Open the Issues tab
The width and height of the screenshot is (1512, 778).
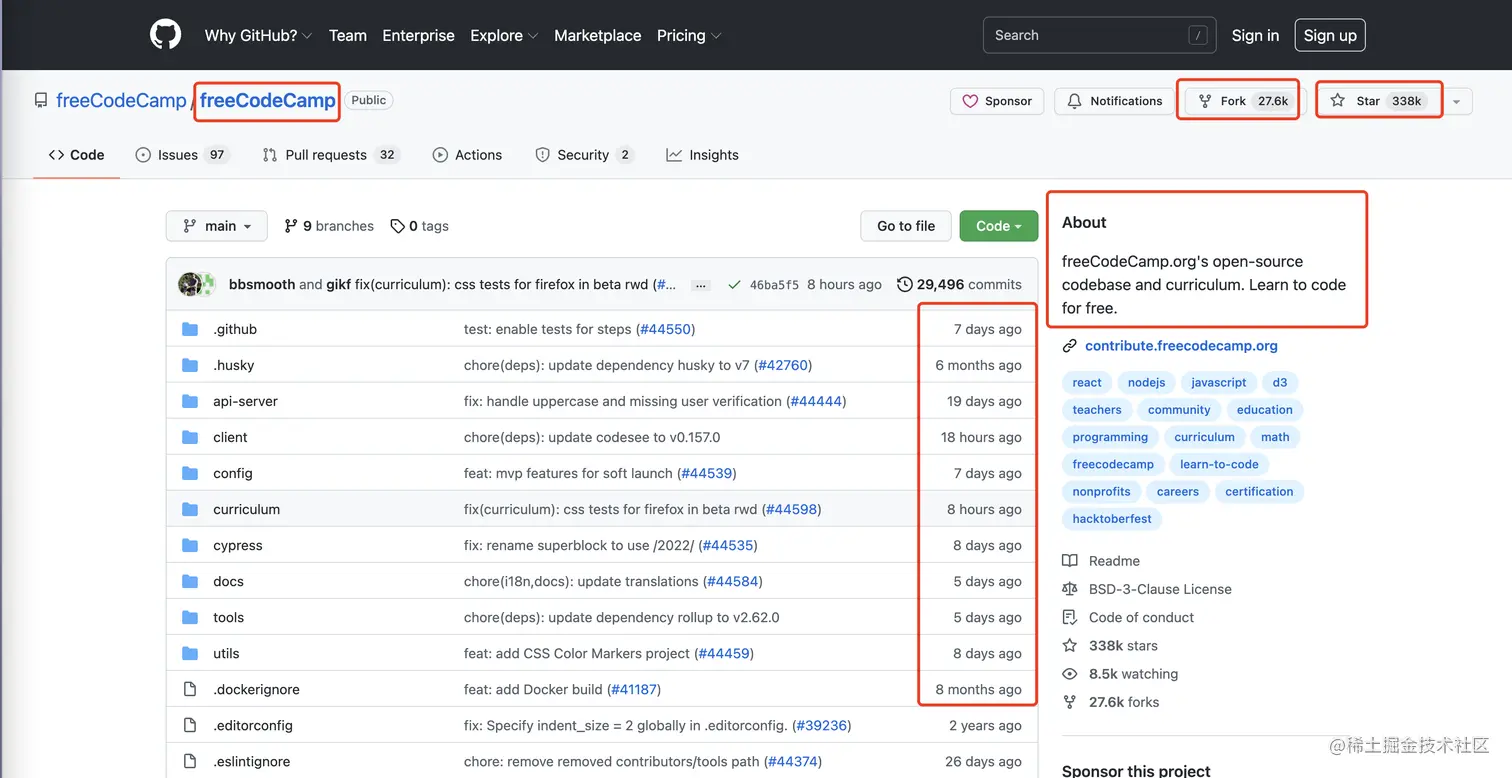coord(182,155)
